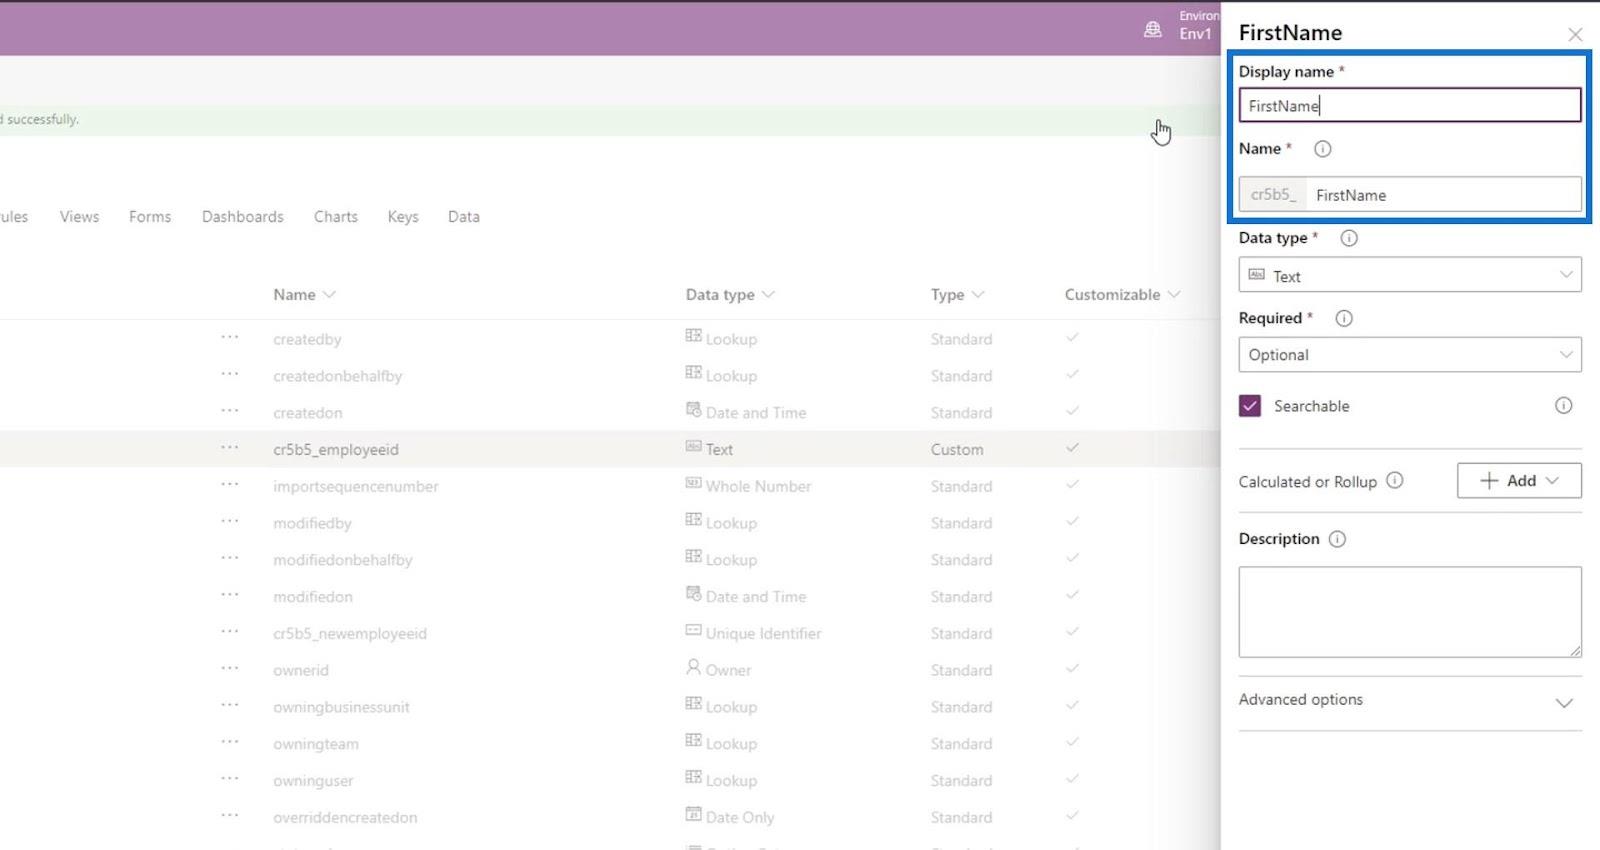Click the Lookup icon in createdby row

693,336
